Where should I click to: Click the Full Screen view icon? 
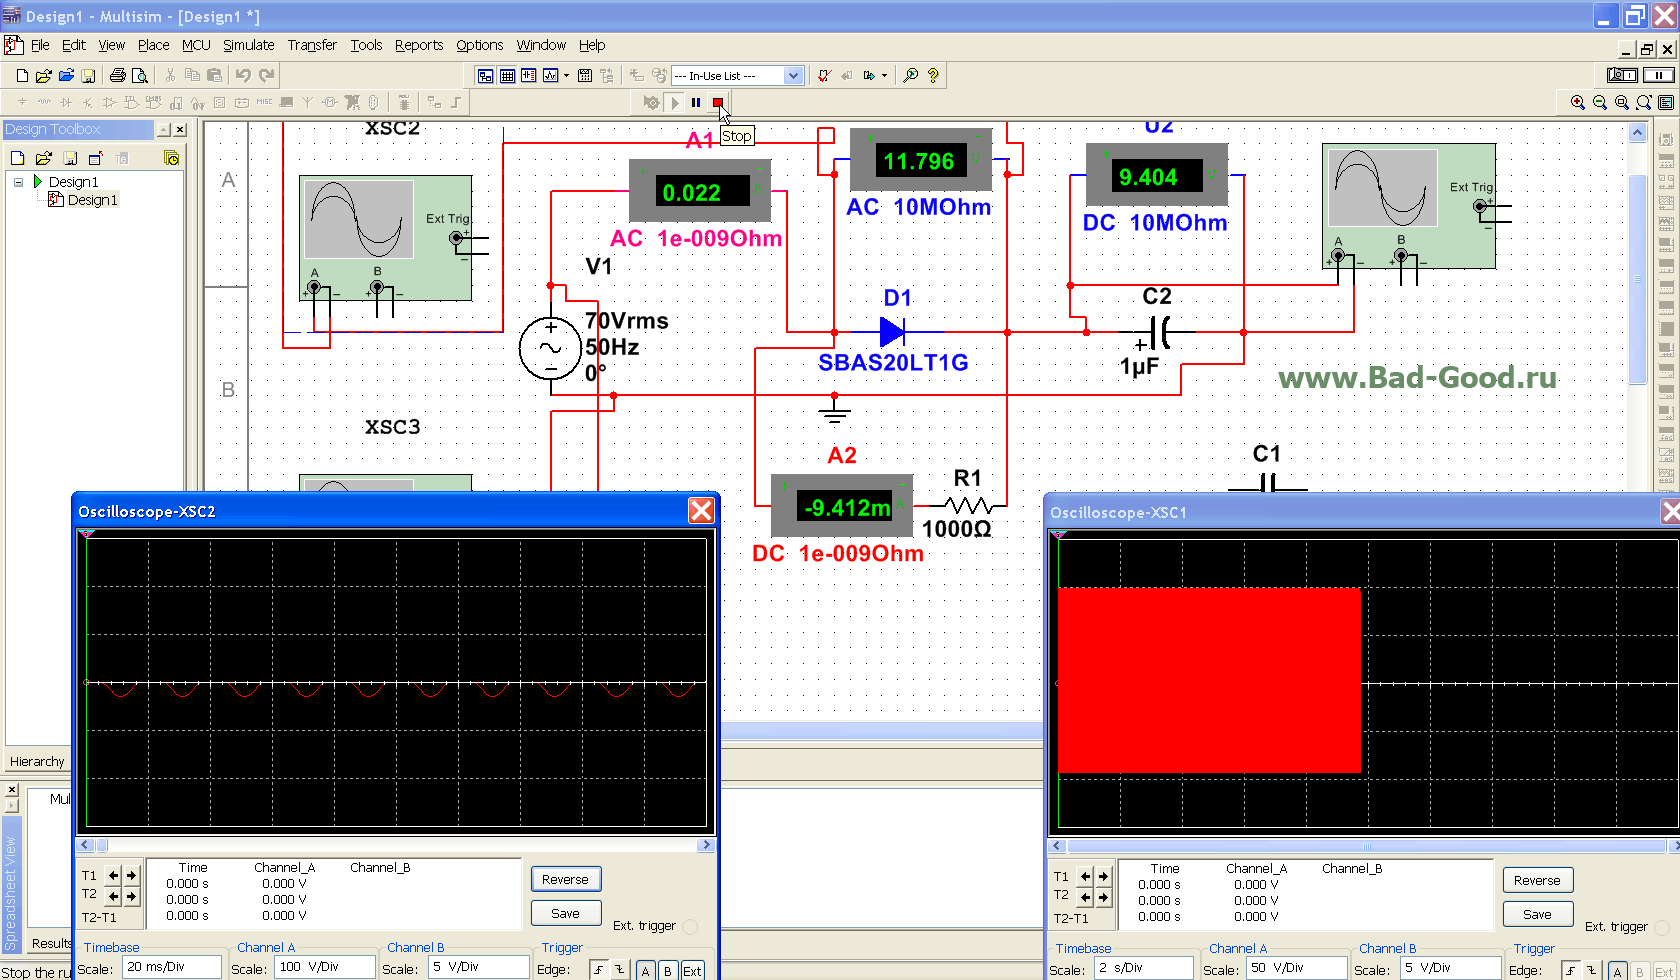tap(1666, 102)
